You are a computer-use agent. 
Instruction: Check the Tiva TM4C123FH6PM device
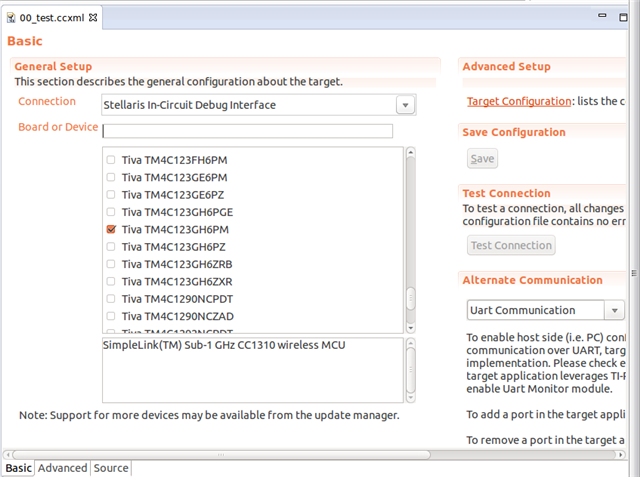coord(111,160)
